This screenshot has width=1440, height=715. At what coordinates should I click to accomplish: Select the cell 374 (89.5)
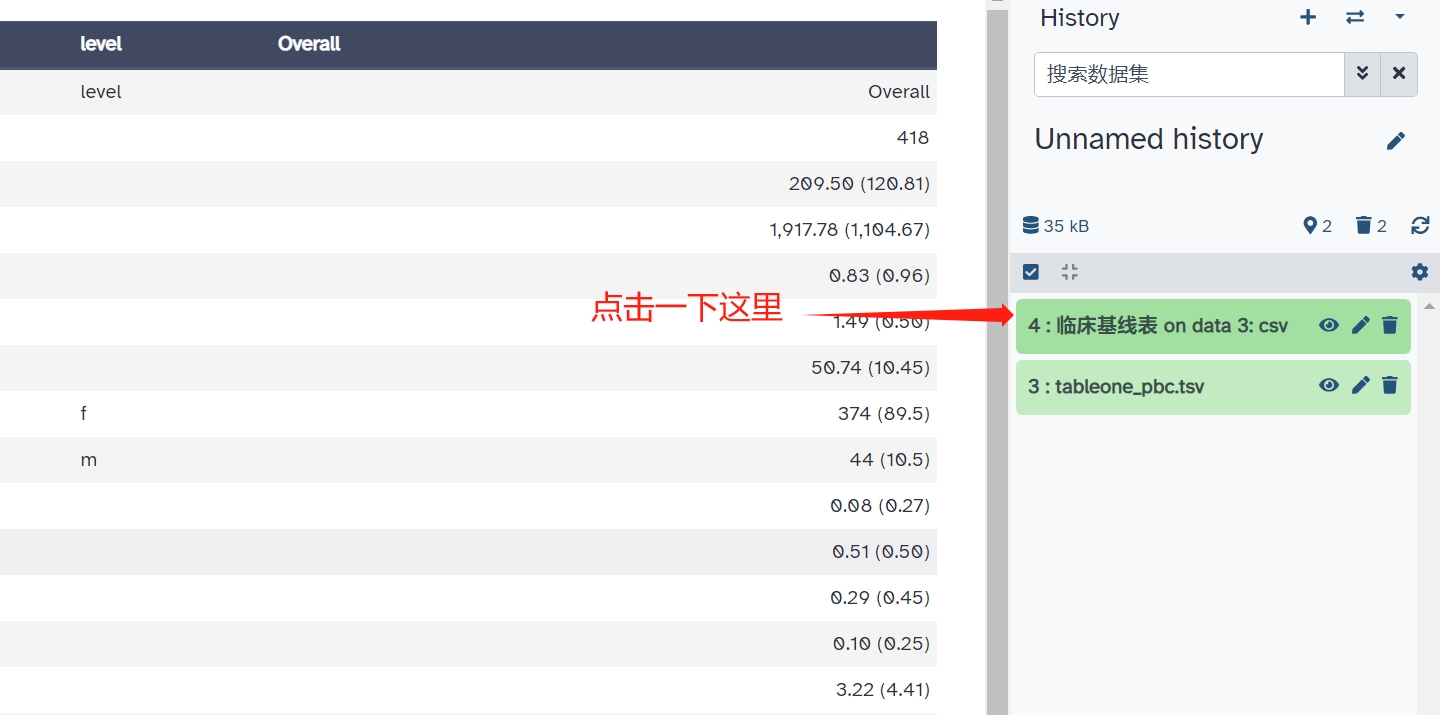click(x=884, y=414)
